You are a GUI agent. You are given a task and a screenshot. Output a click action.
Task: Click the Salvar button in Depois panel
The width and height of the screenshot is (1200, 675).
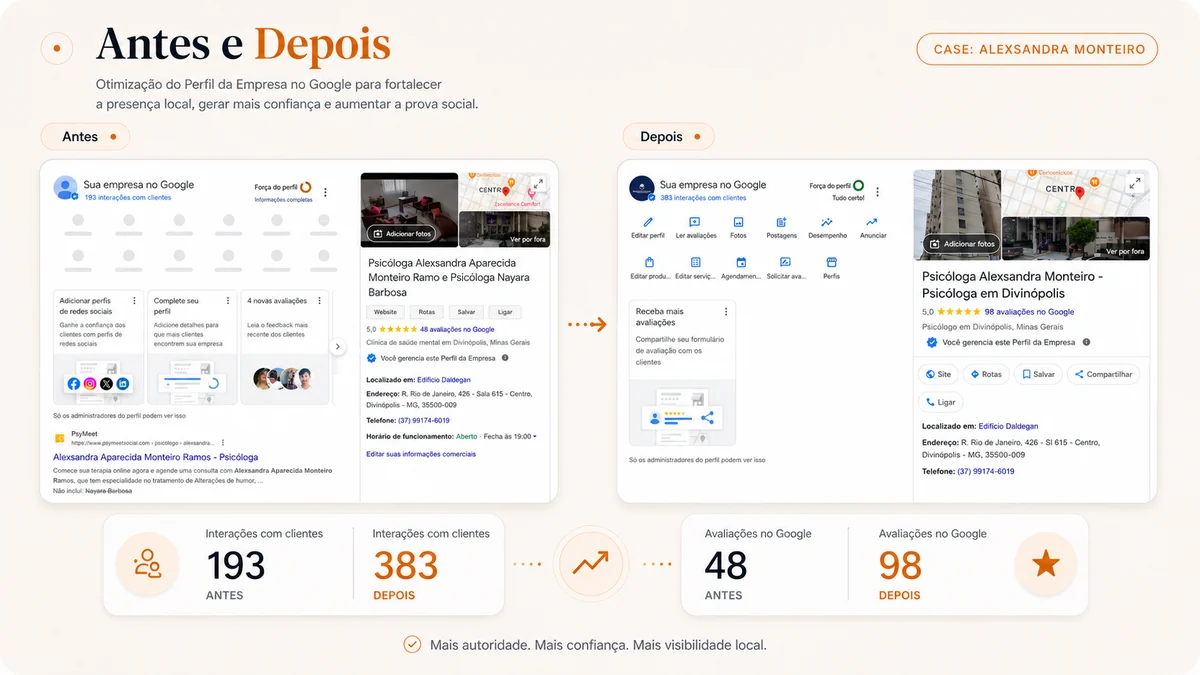[1037, 374]
